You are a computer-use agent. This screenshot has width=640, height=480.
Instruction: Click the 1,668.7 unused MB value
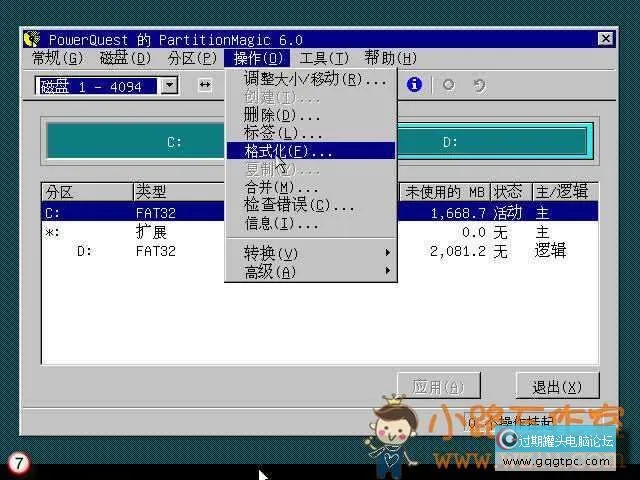458,213
